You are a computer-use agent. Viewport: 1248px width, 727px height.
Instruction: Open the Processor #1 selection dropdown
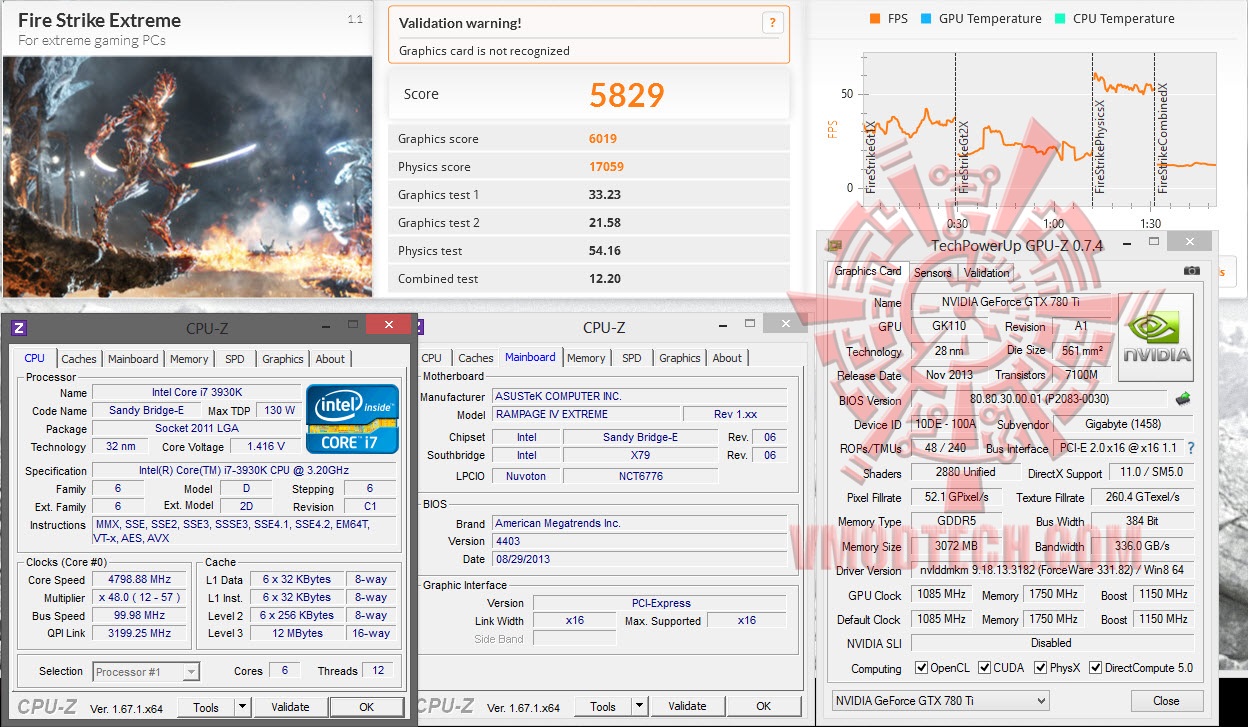click(146, 671)
